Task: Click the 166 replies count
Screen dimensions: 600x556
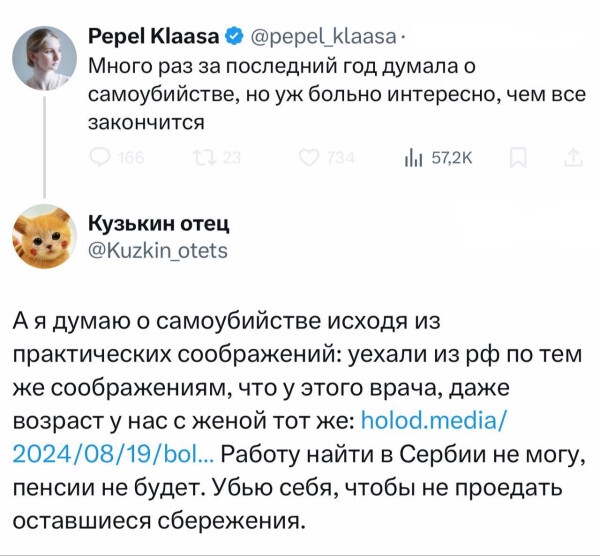Action: (131, 157)
